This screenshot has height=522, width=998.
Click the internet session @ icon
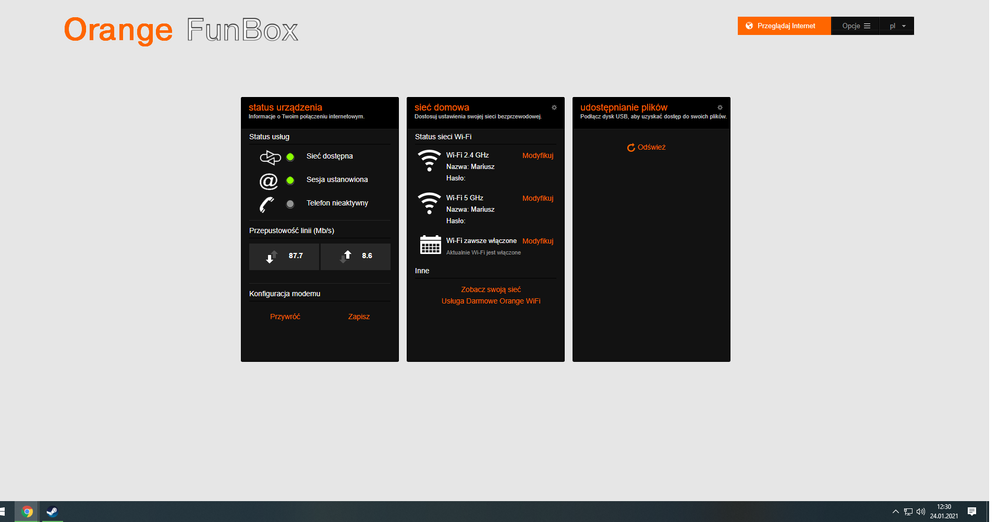pyautogui.click(x=268, y=181)
